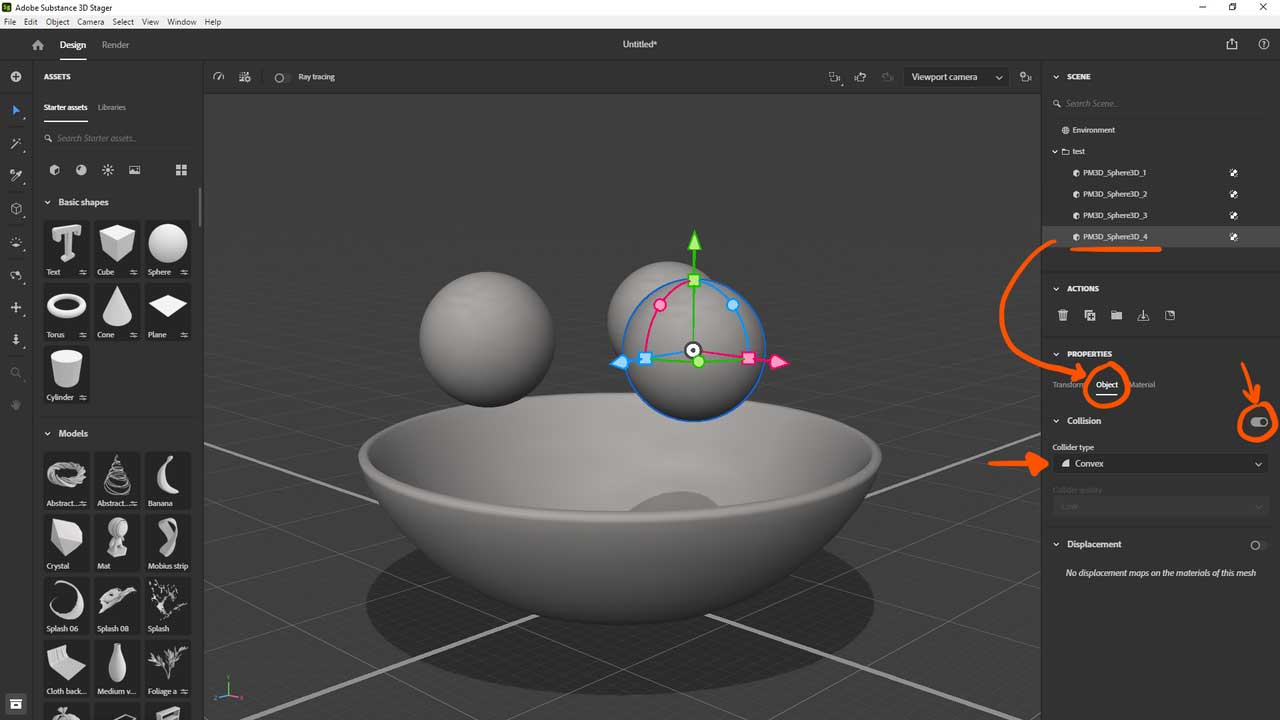Viewport: 1280px width, 720px height.
Task: Switch to the Render tab
Action: tap(115, 45)
